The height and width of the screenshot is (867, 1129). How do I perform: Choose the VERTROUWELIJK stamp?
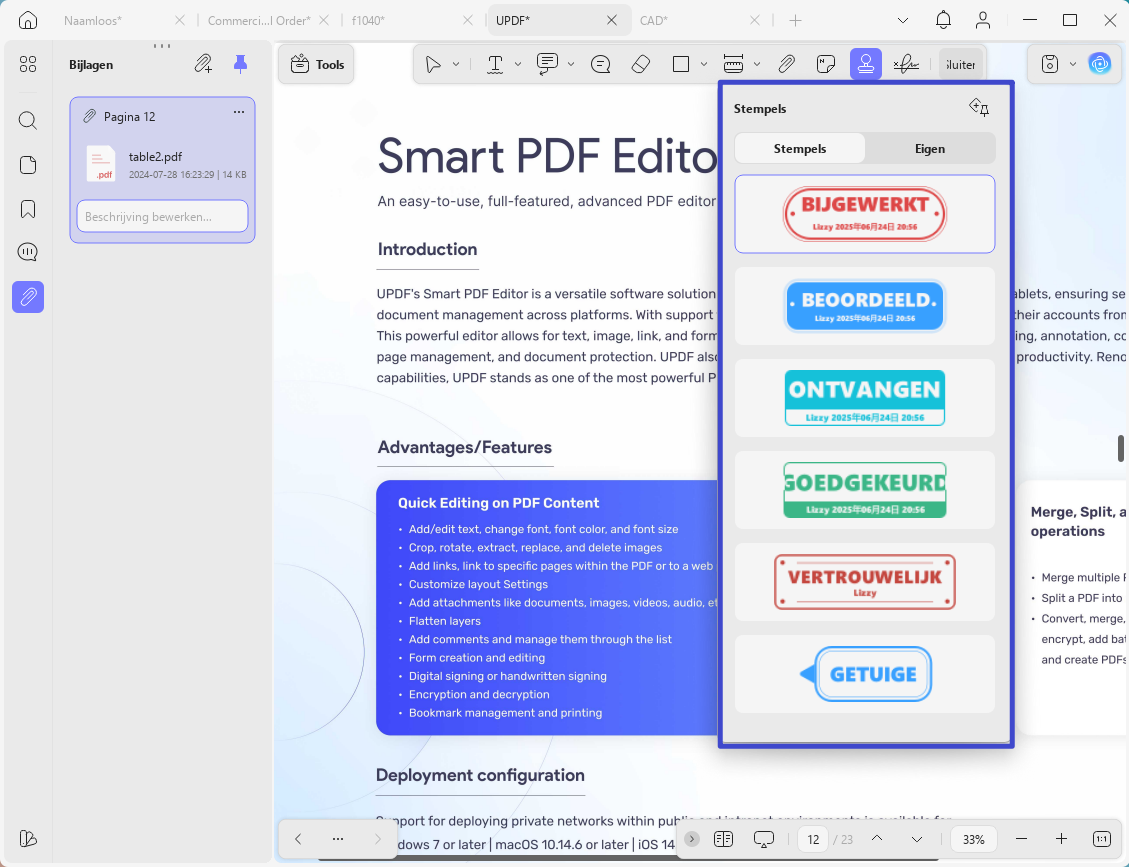point(865,582)
